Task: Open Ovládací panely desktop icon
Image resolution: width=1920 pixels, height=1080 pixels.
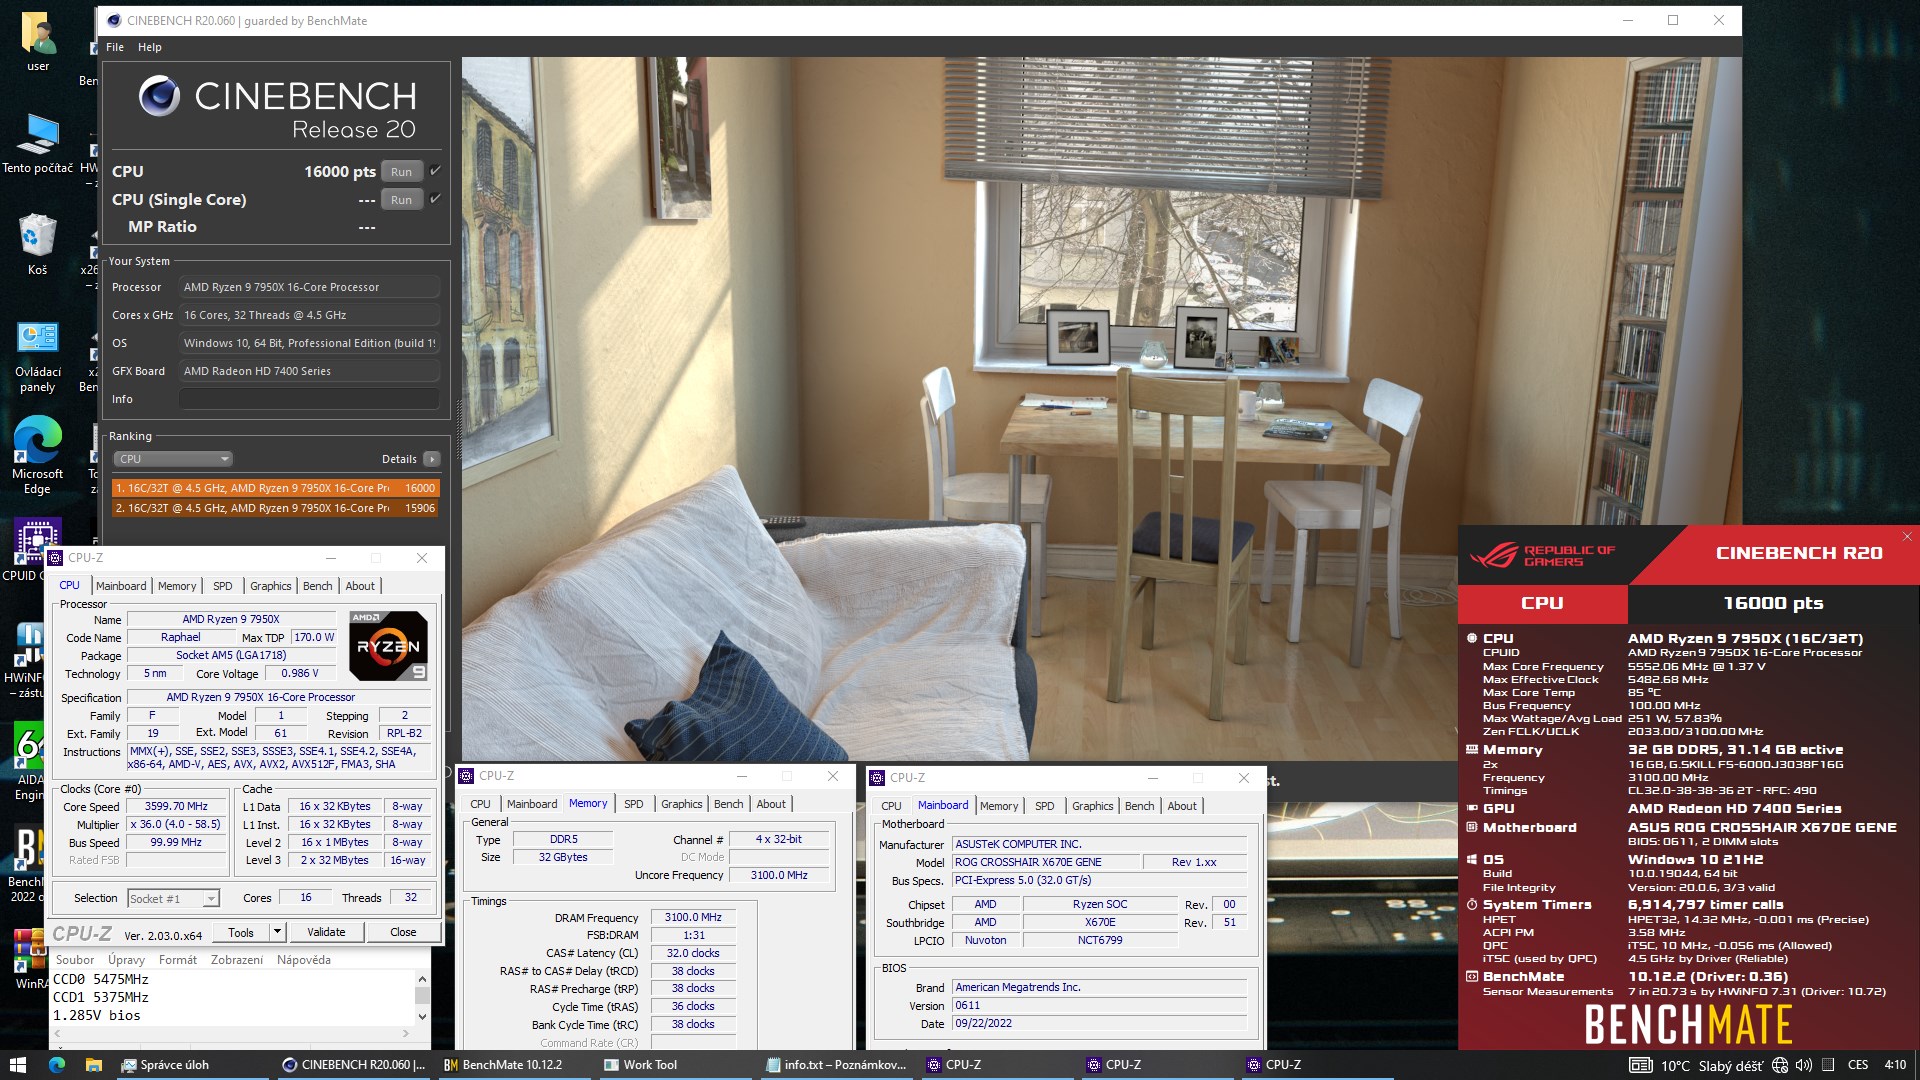Action: point(38,357)
